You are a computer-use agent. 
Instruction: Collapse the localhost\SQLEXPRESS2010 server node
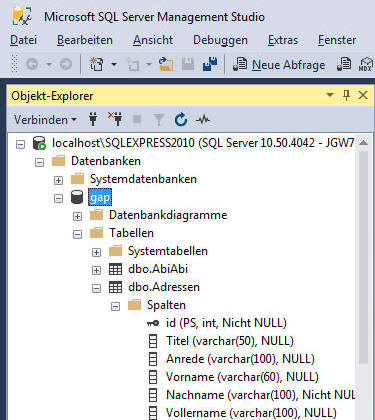coord(21,144)
